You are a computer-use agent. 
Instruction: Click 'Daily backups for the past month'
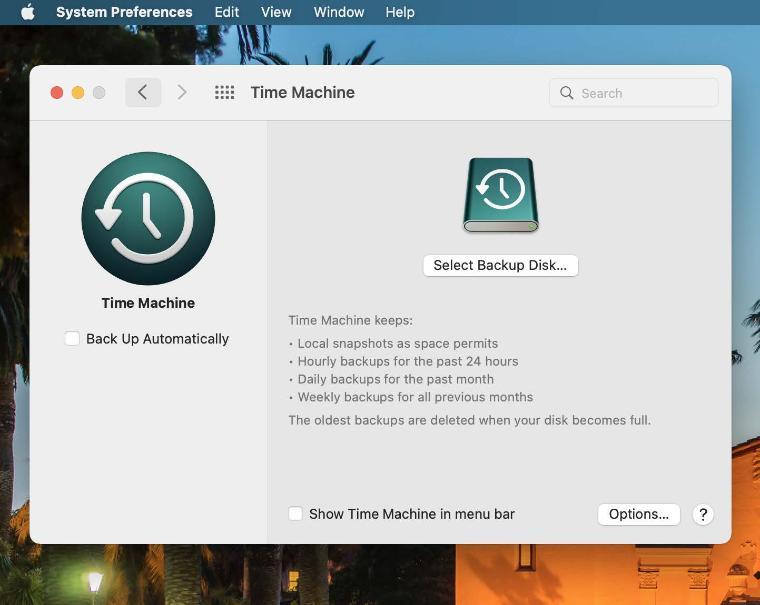(396, 379)
